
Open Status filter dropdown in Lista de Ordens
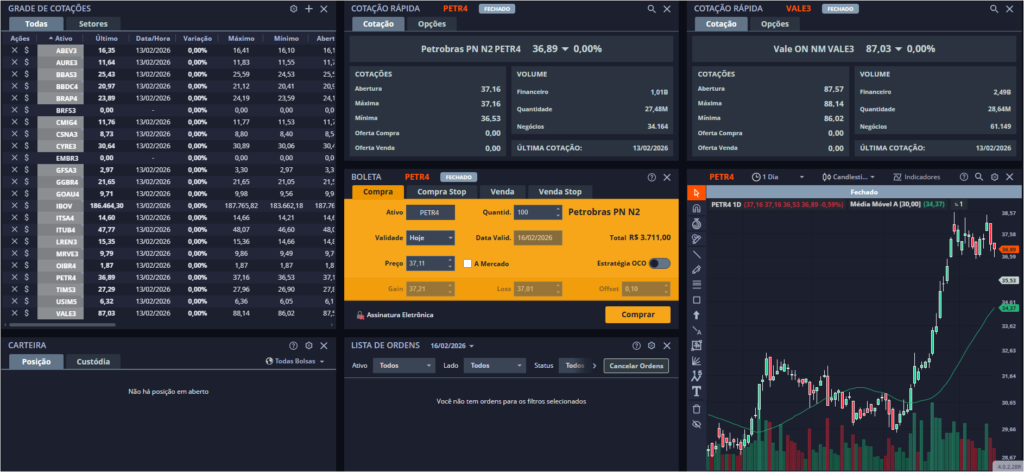(573, 366)
